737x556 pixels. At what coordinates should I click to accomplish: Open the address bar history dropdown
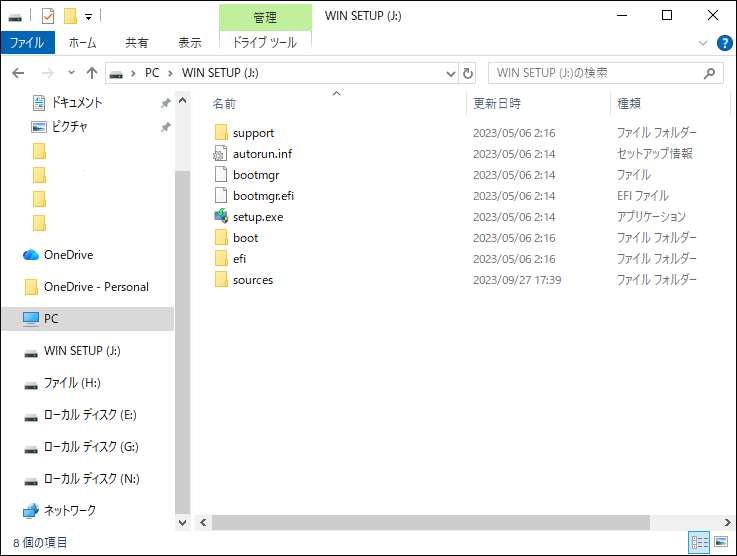coord(450,73)
